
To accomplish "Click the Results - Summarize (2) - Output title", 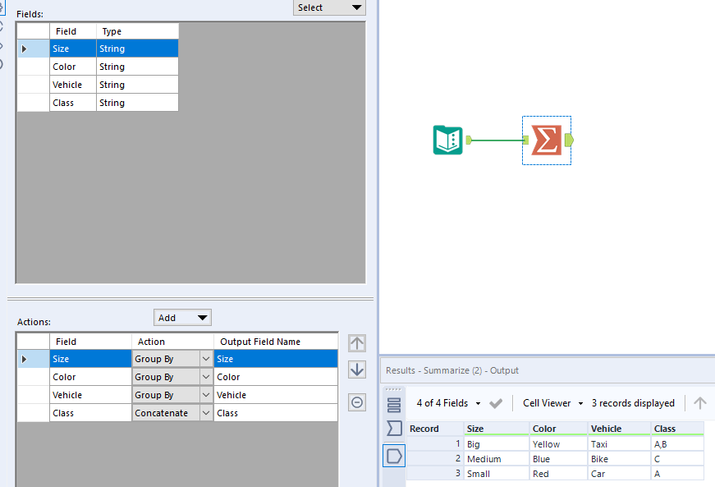I will 452,370.
